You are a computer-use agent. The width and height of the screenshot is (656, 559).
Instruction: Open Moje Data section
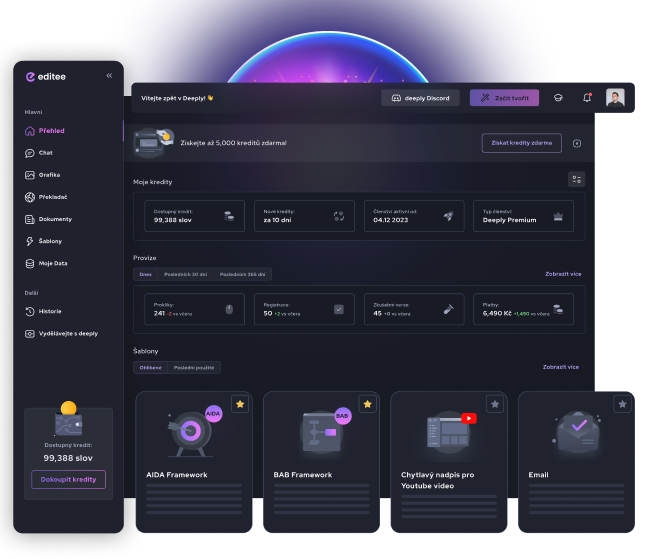click(46, 264)
